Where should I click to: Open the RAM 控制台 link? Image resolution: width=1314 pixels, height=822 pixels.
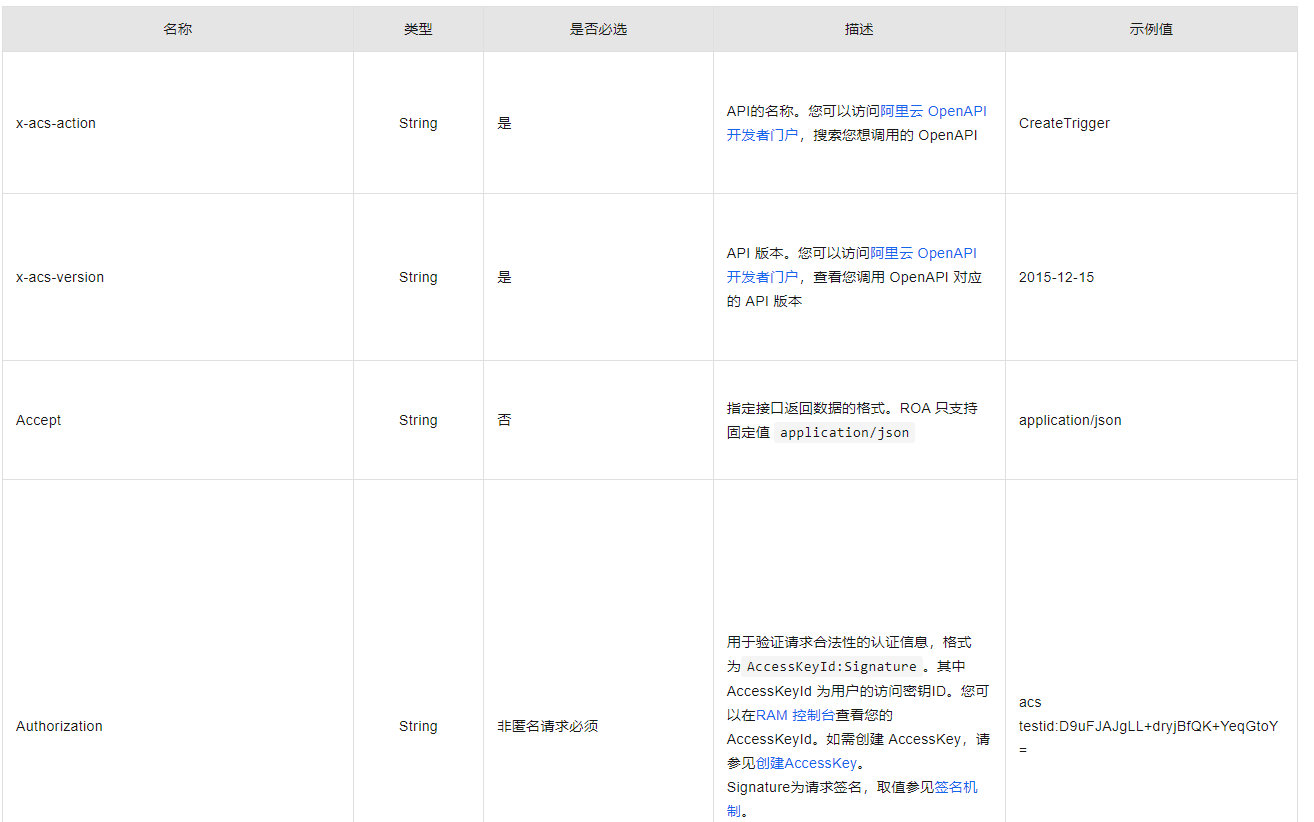point(796,715)
